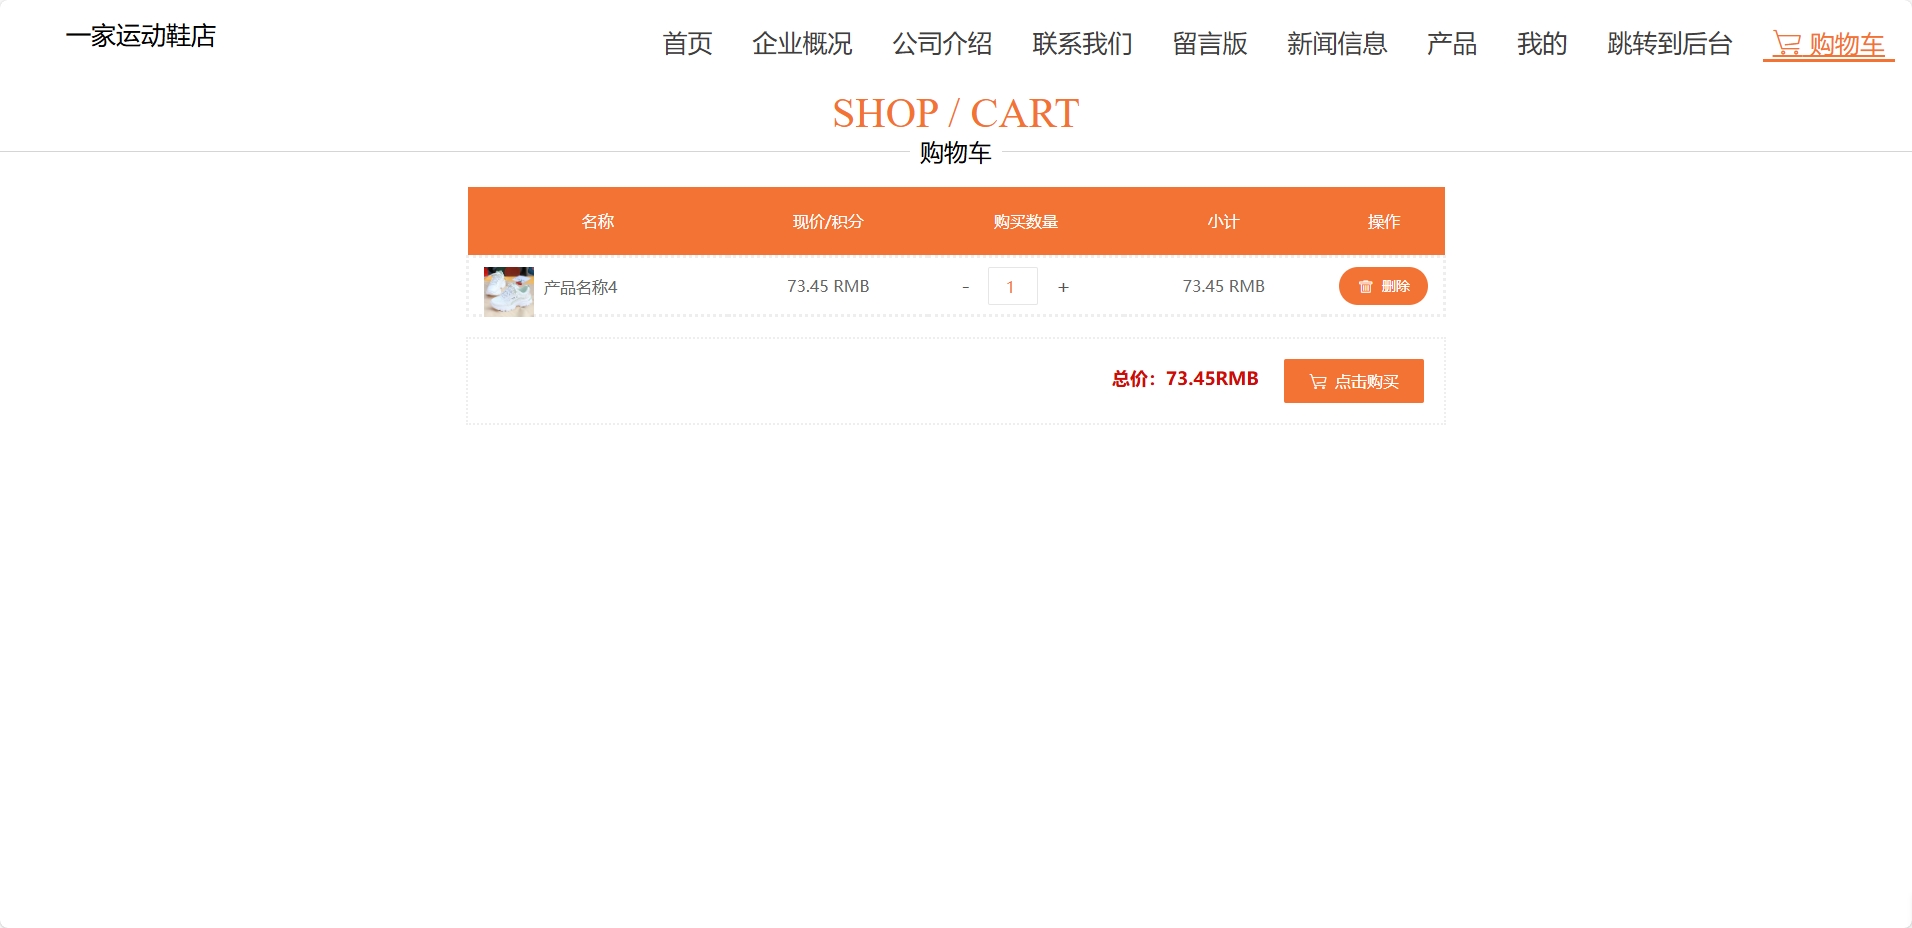1912x928 pixels.
Task: Open the 联系我们 contact page link
Action: tap(1083, 44)
